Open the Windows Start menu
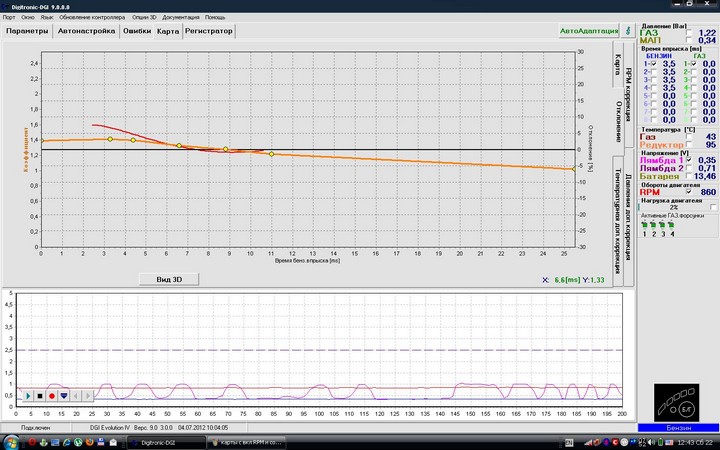The image size is (720, 450). pos(12,442)
